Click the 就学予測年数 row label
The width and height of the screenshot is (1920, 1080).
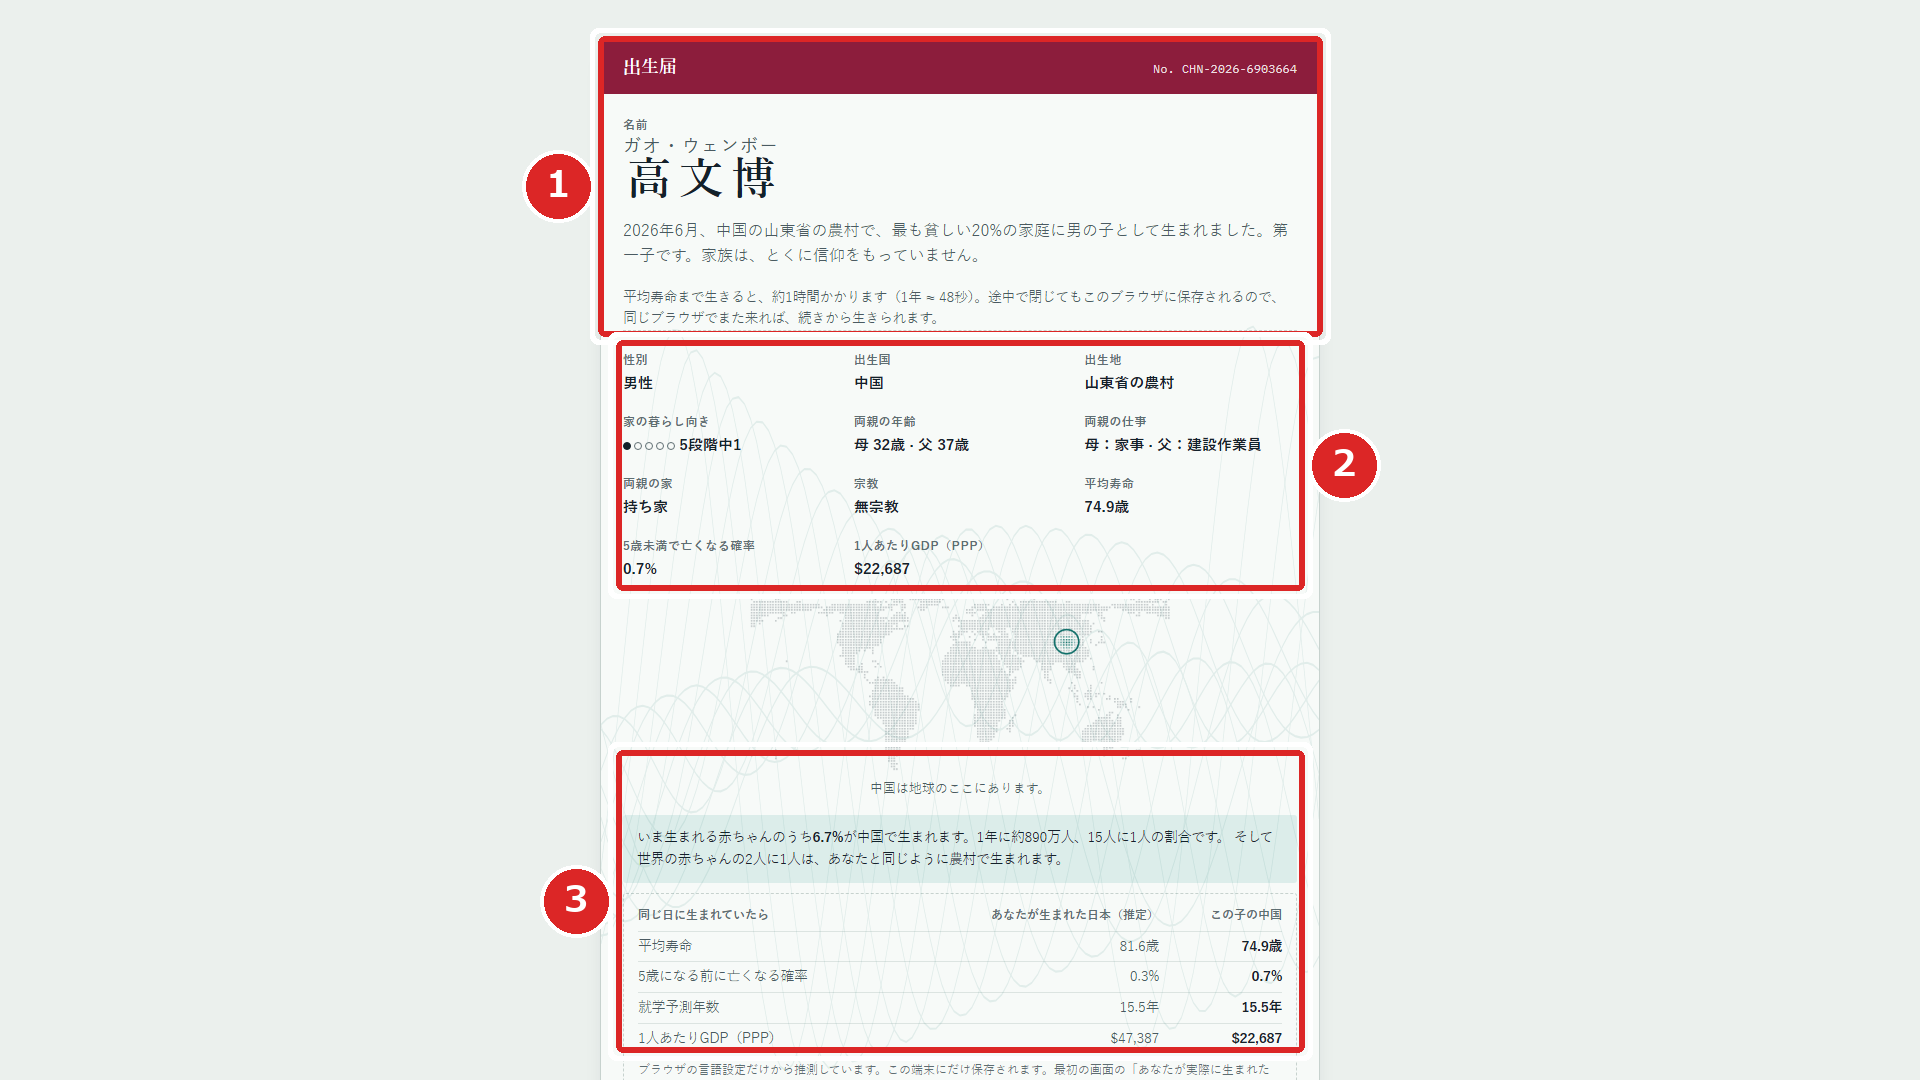[679, 1007]
